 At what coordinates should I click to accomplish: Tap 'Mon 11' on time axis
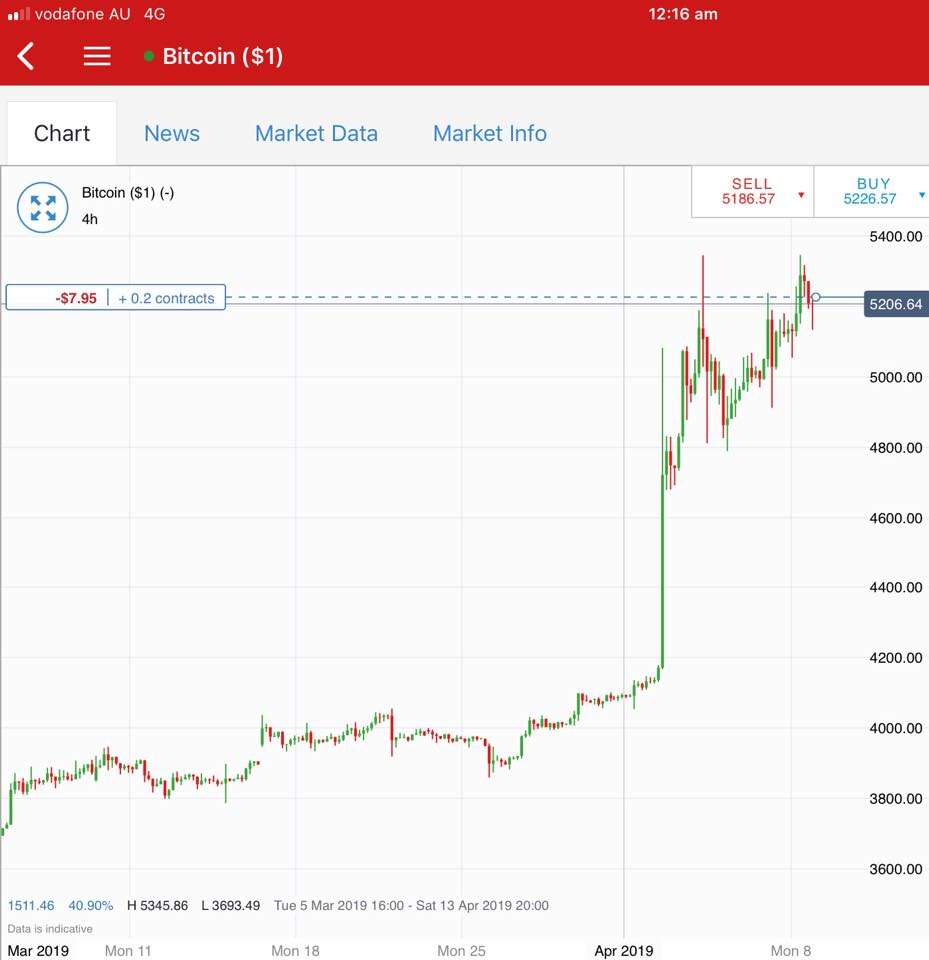click(128, 951)
